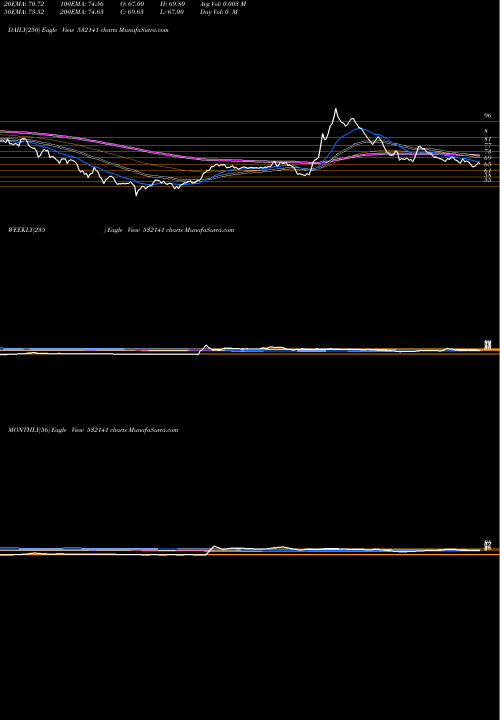Click the 96 price axis label

(488, 116)
